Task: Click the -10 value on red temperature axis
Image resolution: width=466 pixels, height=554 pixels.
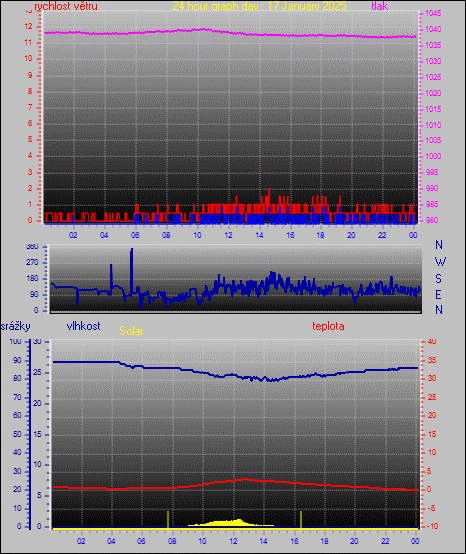Action: [x=432, y=526]
